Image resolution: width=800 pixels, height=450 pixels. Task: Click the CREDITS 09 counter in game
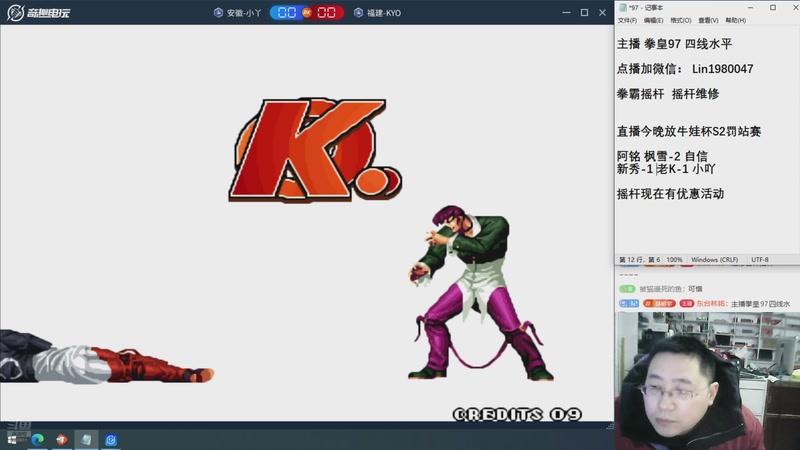(x=517, y=414)
